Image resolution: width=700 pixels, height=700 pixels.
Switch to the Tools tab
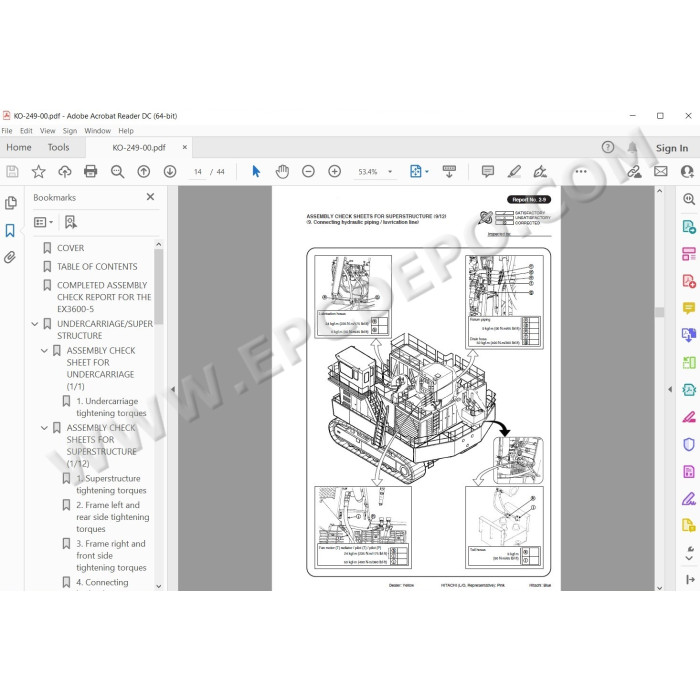(58, 147)
